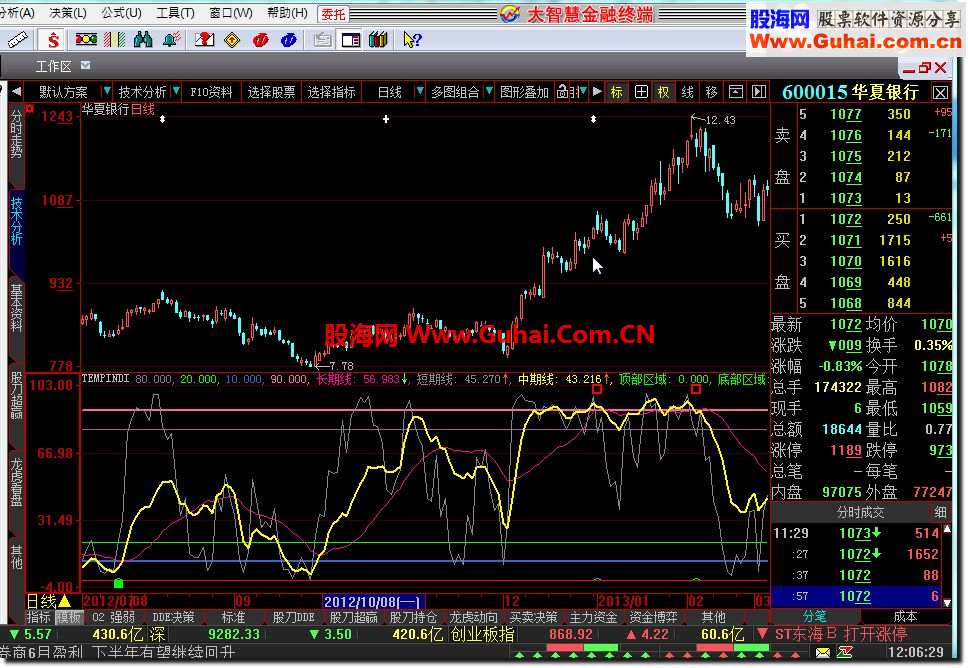This screenshot has width=968, height=668.
Task: Toggle the 标 marker button
Action: point(617,92)
